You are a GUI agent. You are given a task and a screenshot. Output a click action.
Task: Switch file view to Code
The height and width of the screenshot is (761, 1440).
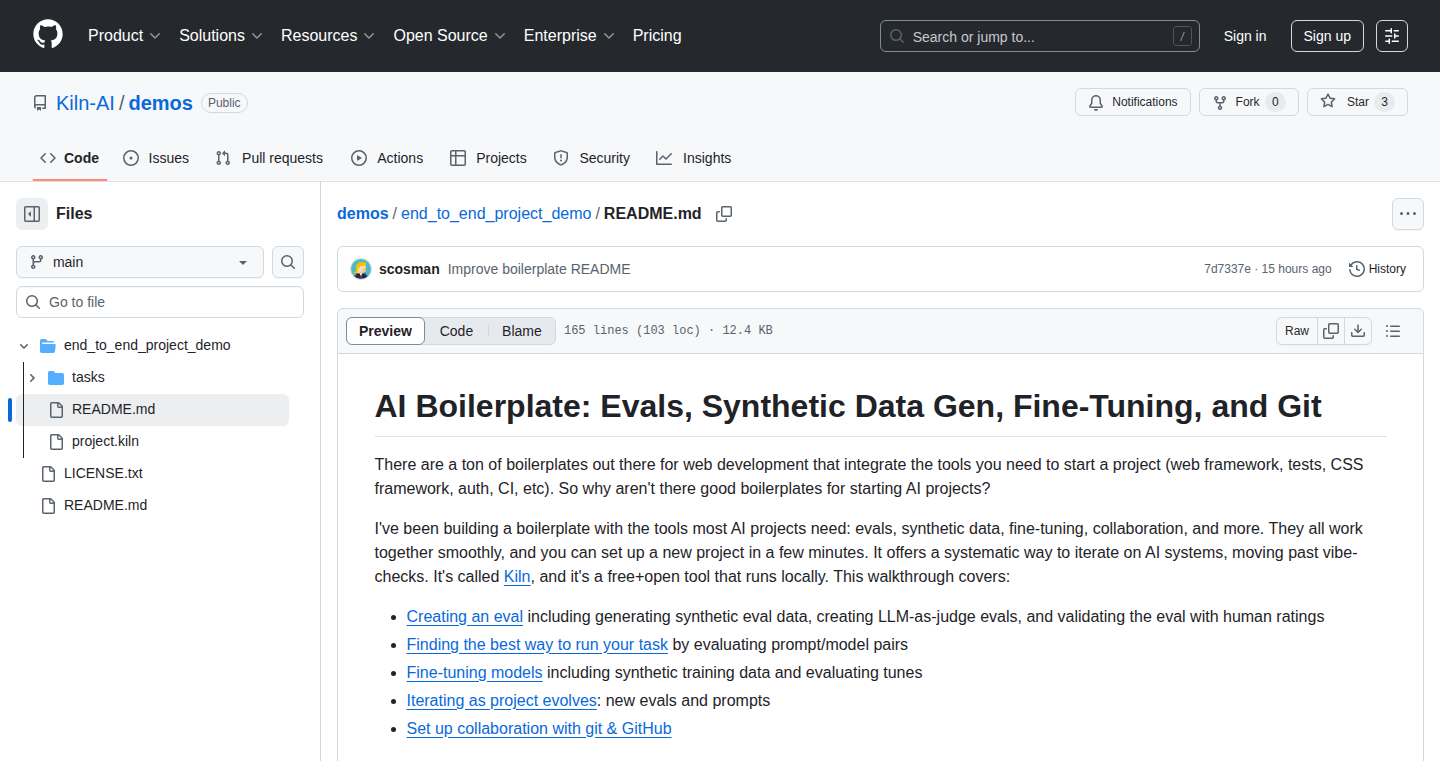pos(456,331)
